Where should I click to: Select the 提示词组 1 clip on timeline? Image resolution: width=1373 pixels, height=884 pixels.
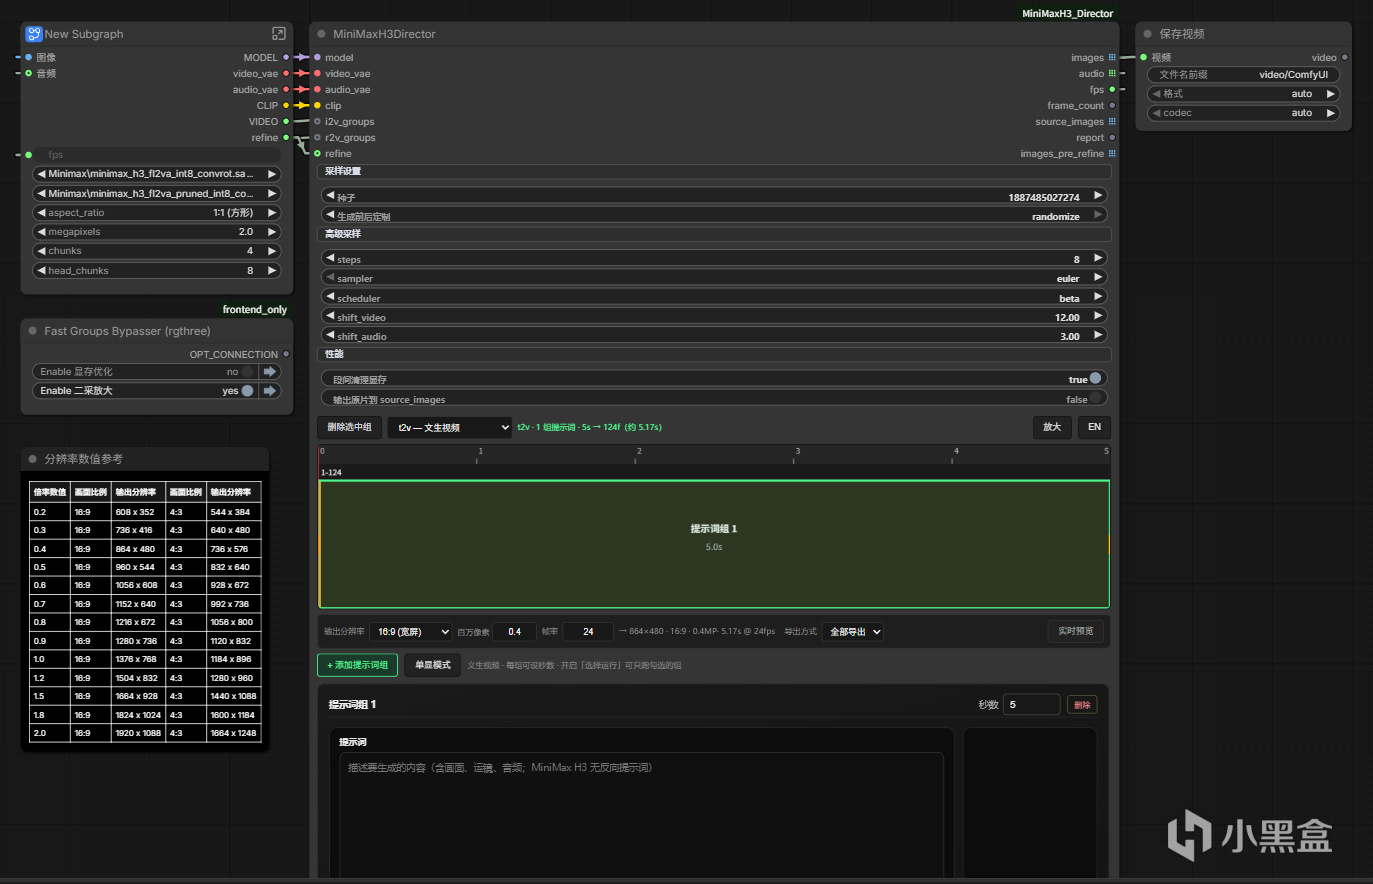pyautogui.click(x=714, y=544)
